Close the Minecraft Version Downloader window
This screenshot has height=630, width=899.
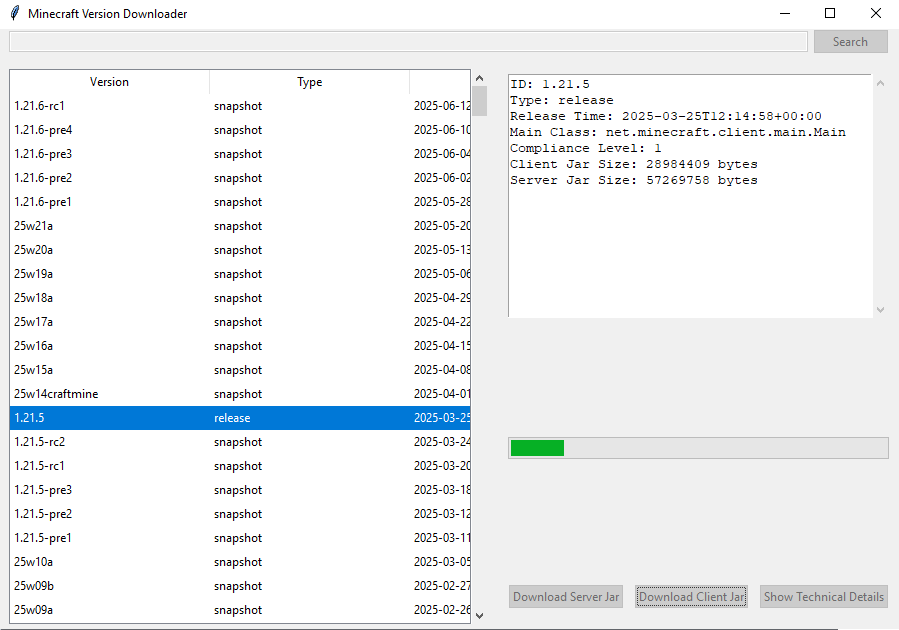[x=875, y=13]
